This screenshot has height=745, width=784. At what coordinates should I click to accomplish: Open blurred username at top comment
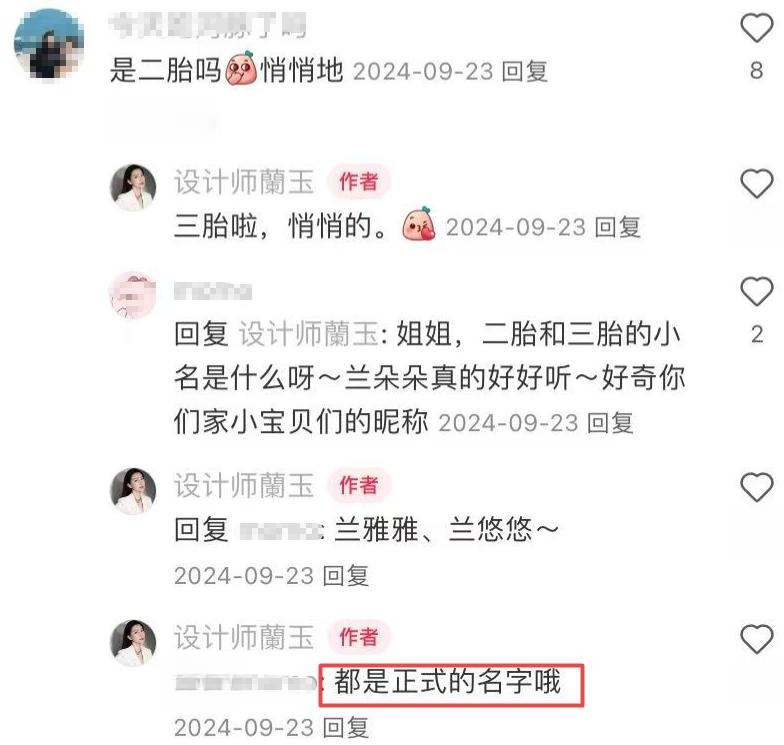(208, 25)
